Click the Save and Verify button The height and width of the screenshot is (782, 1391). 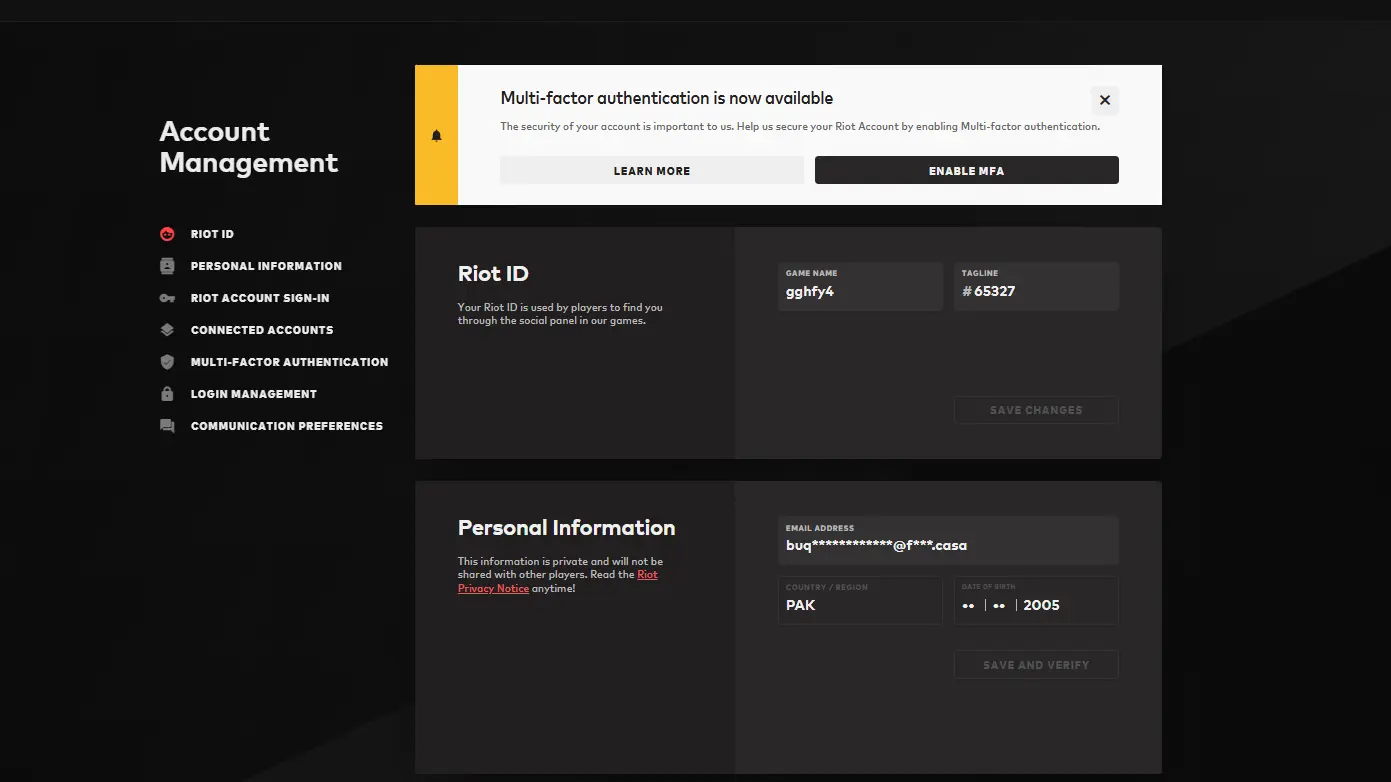click(1035, 665)
